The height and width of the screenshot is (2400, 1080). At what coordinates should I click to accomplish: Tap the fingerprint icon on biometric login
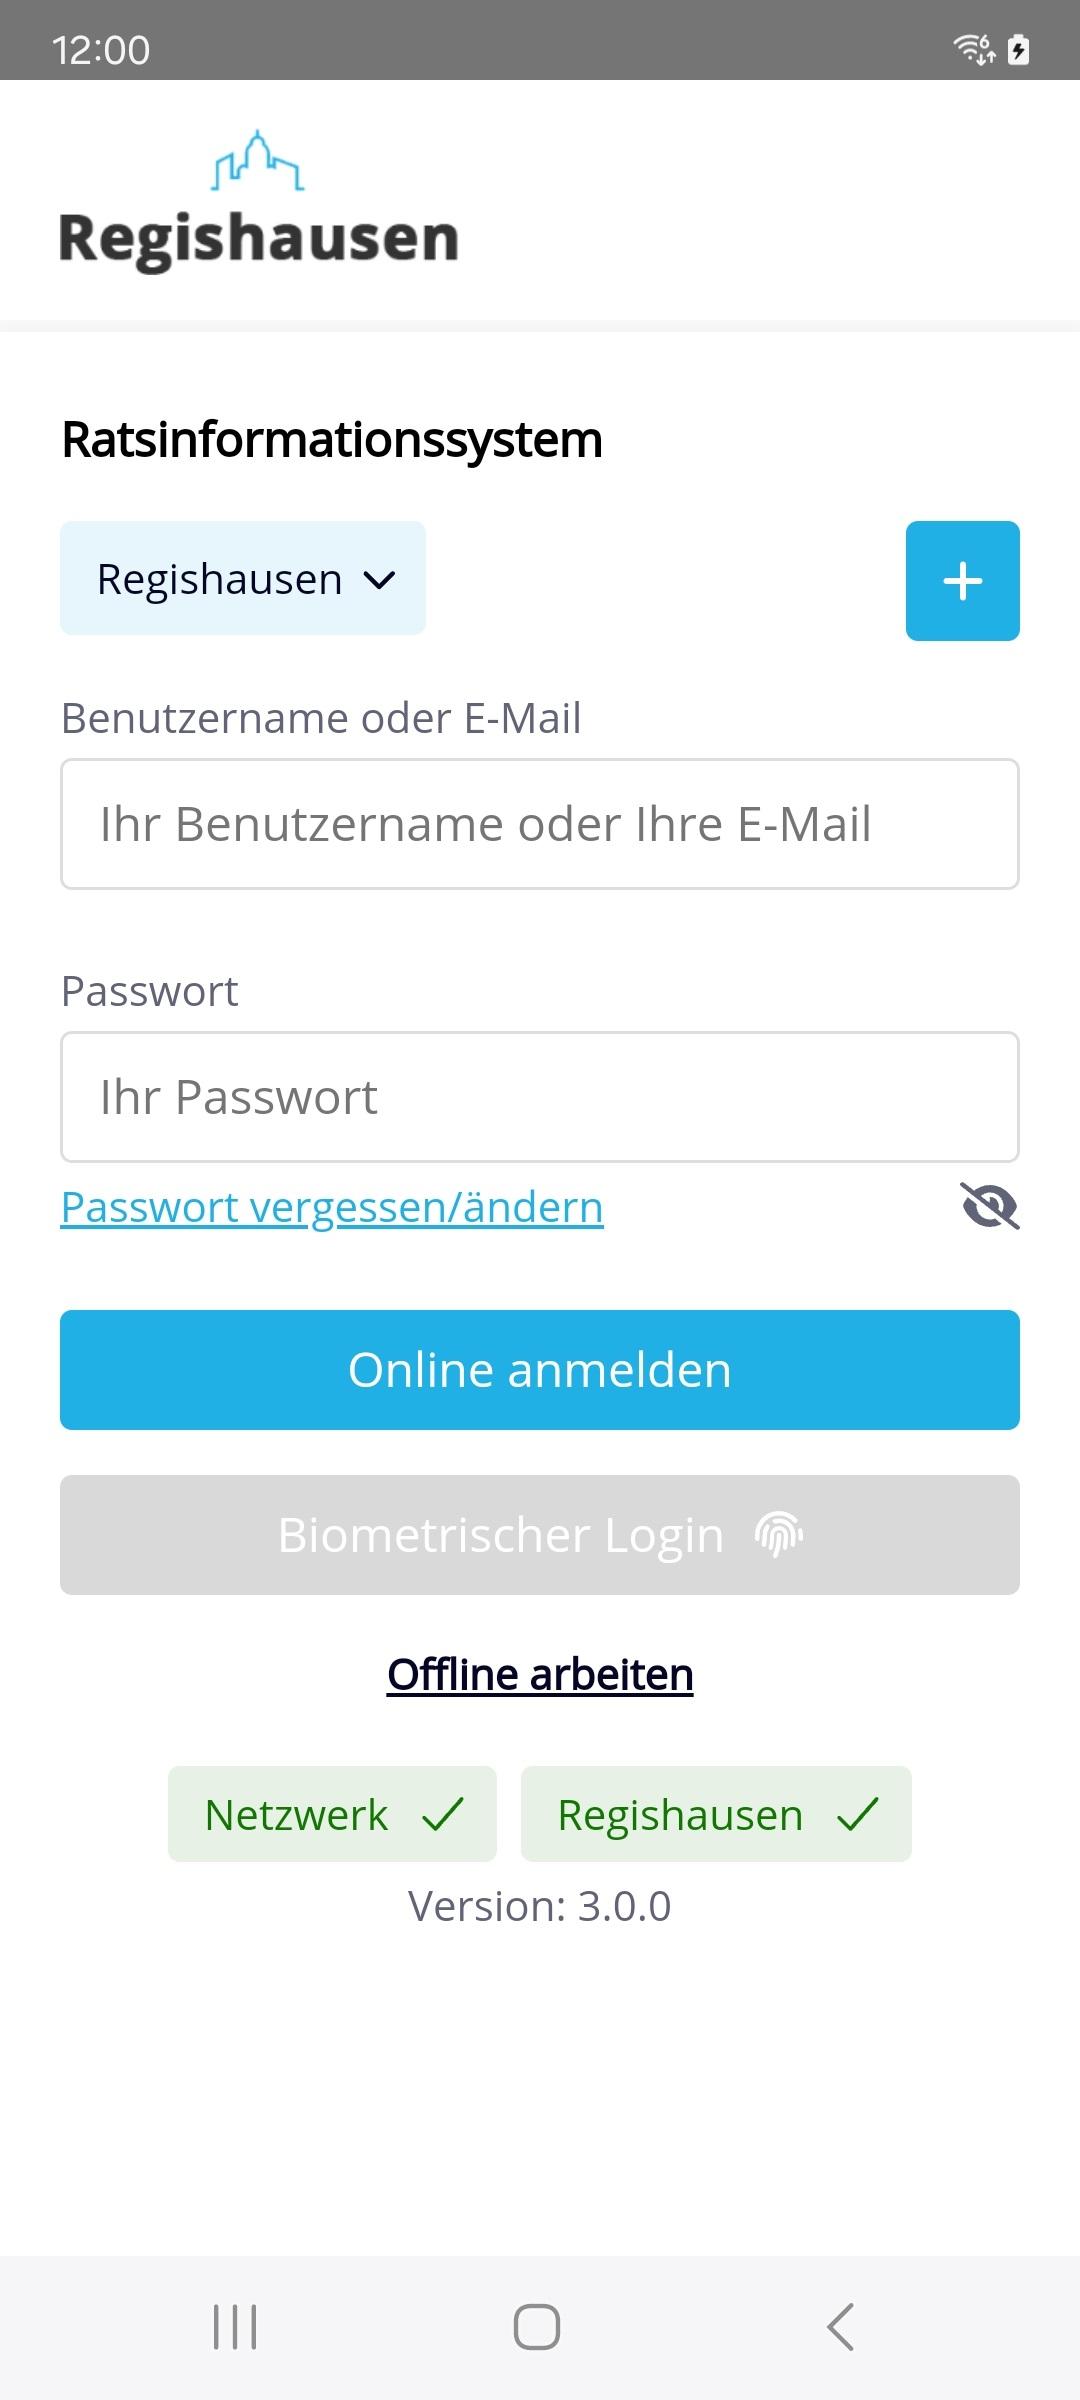point(779,1535)
